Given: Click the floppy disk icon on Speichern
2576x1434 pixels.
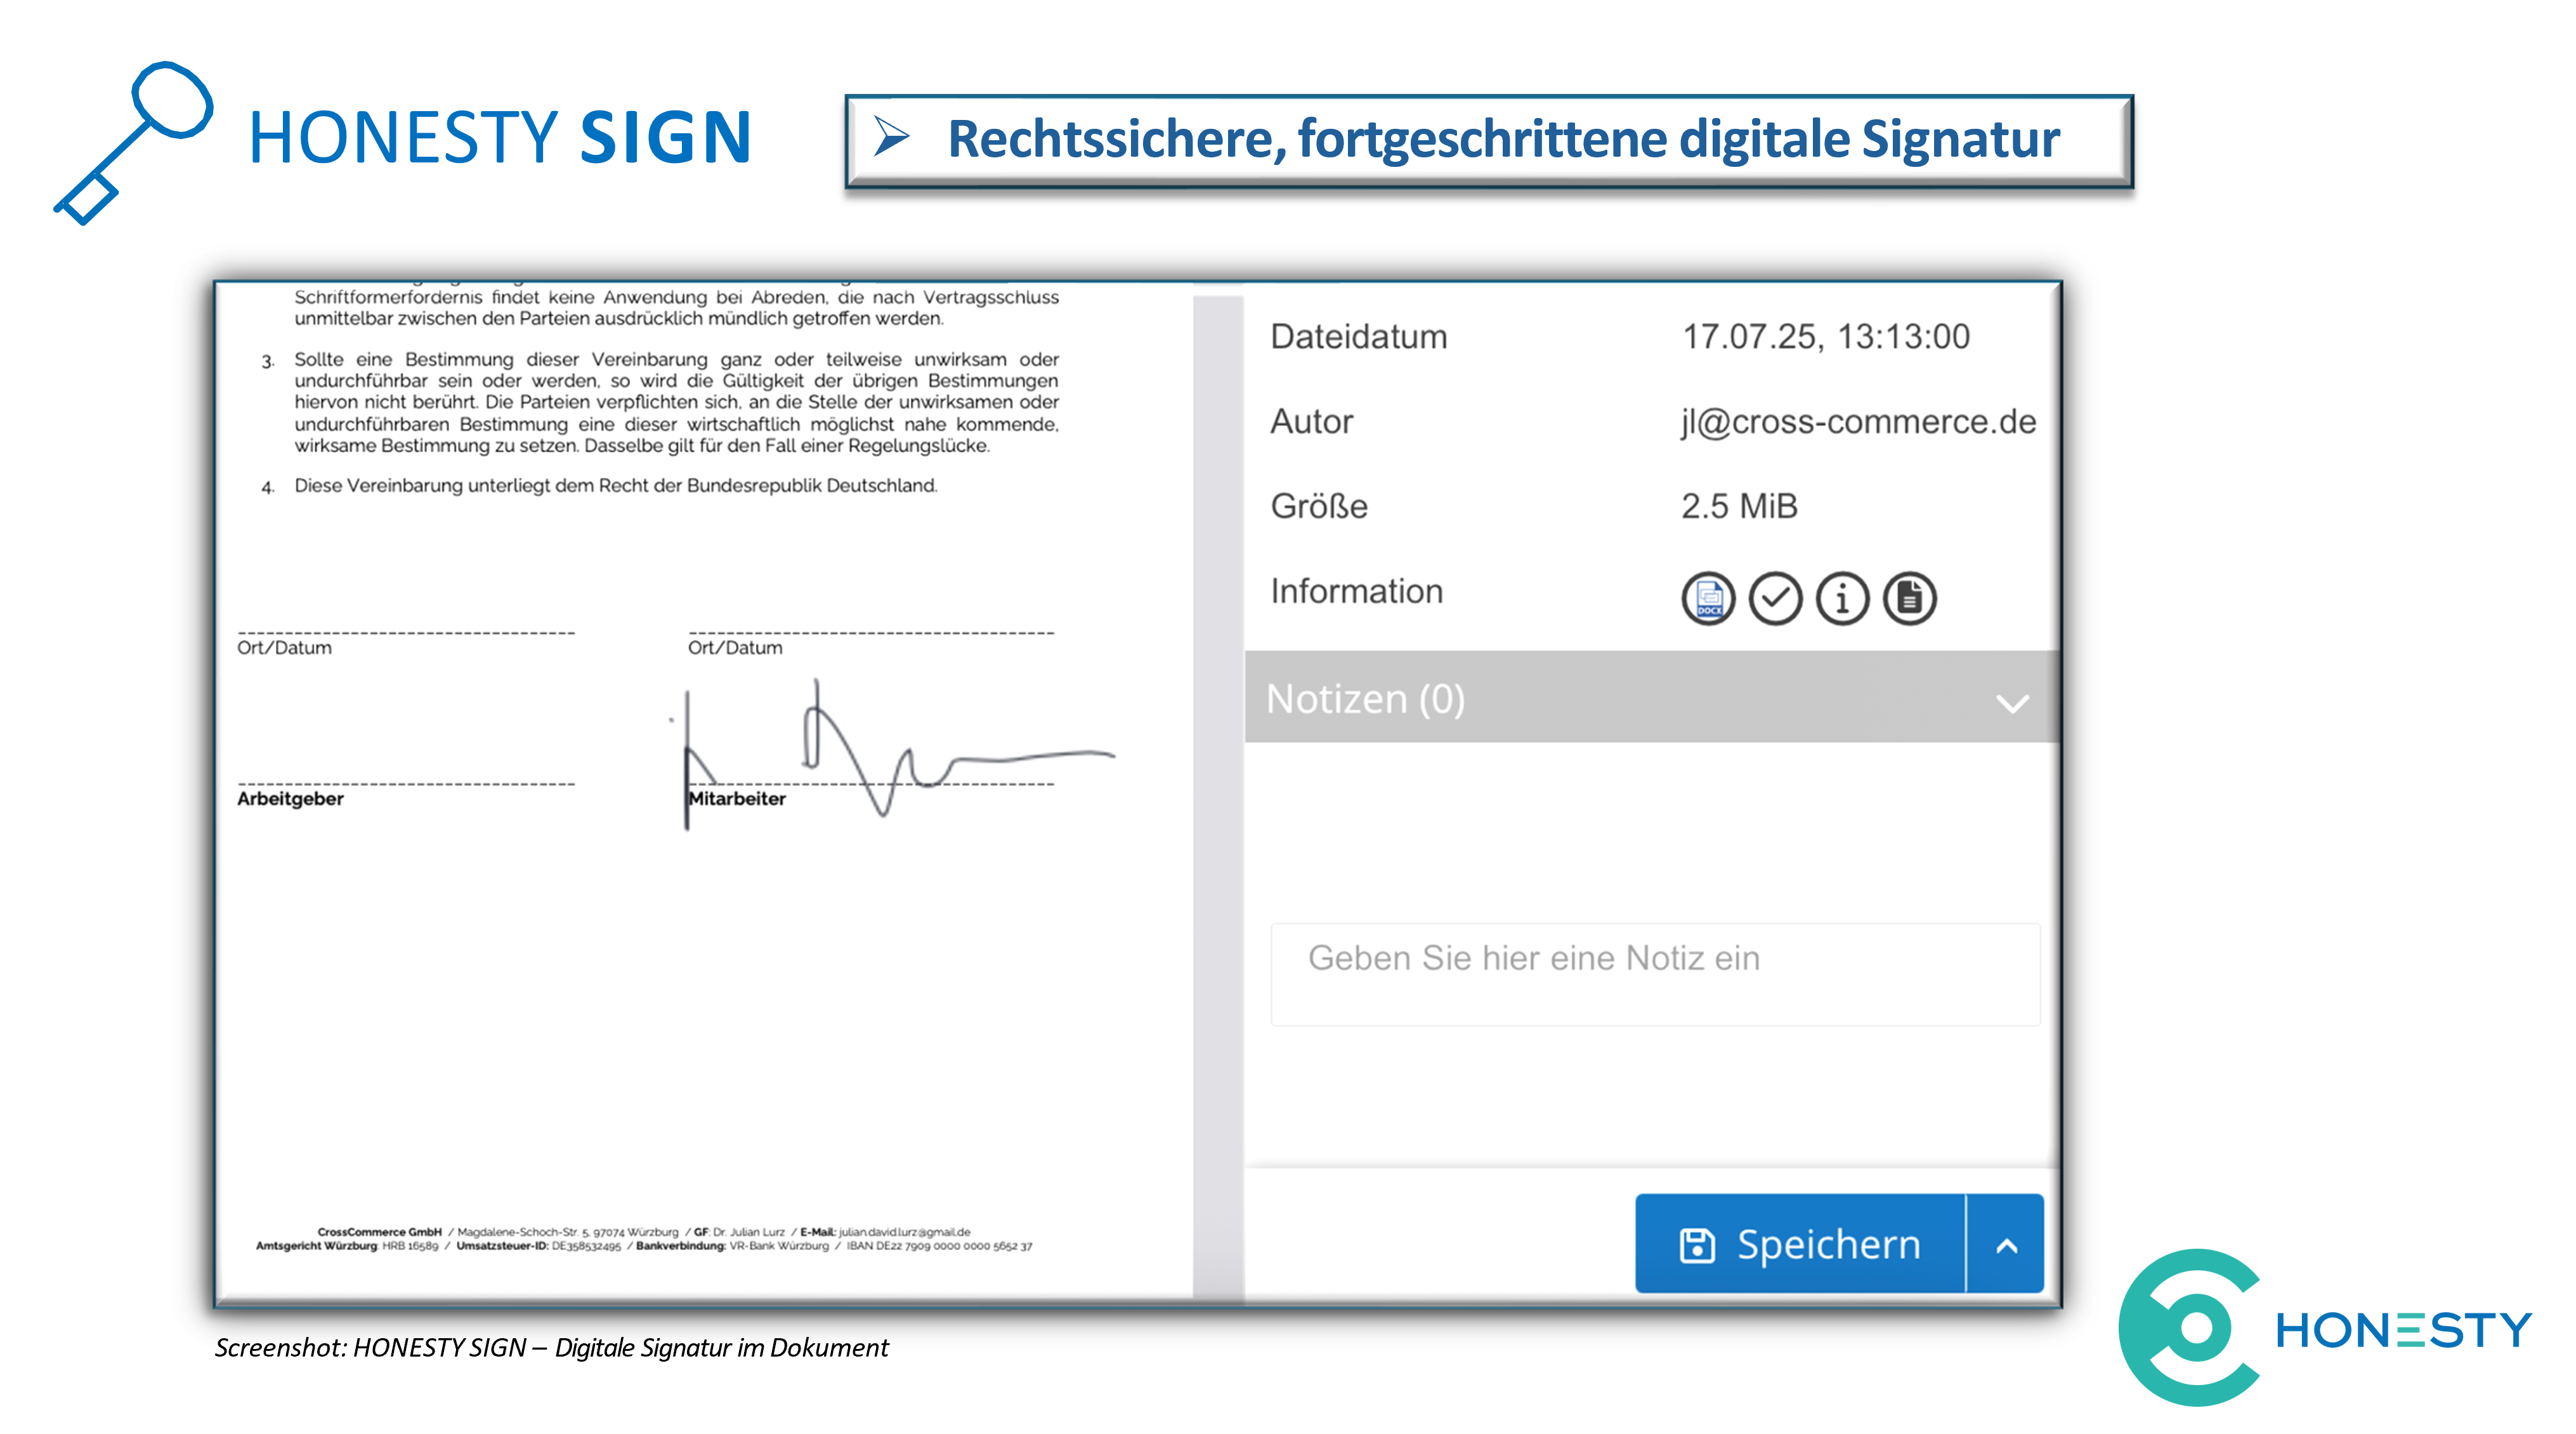Looking at the screenshot, I should pyautogui.click(x=1697, y=1245).
